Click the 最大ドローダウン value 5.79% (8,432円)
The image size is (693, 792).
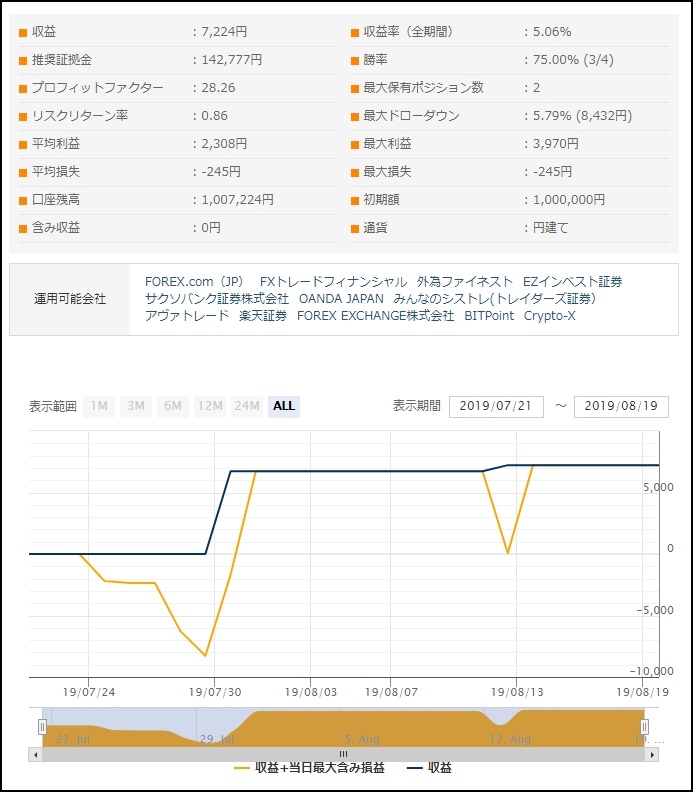pos(582,116)
